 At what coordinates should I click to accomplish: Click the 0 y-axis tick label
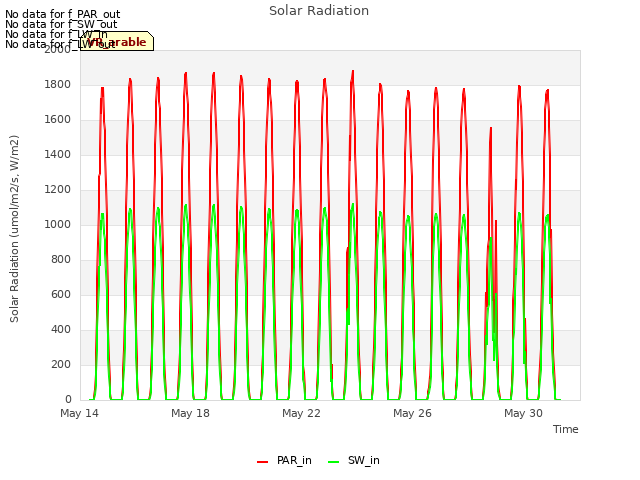[68, 400]
